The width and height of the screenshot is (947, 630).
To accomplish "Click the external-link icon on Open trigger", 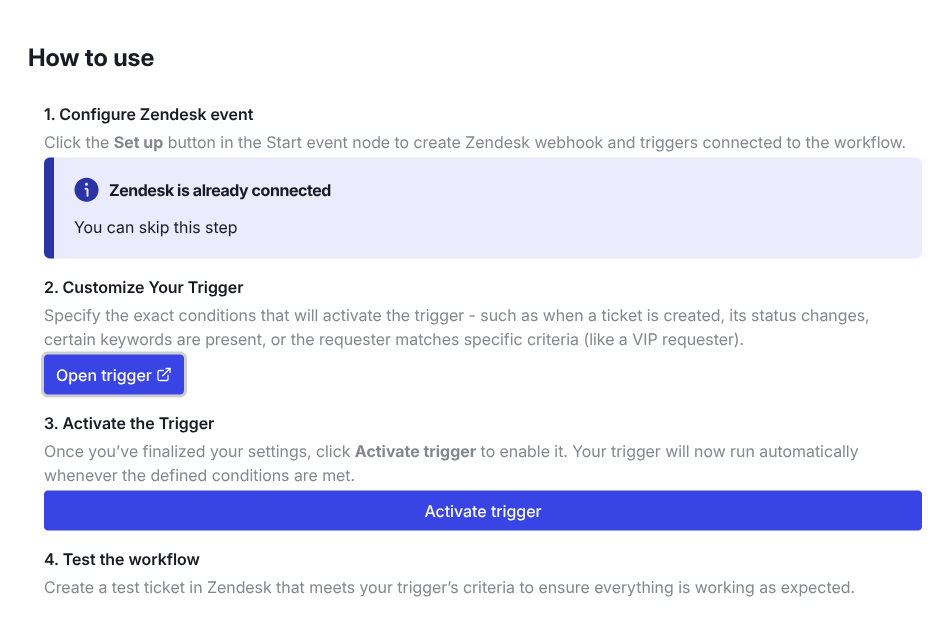I will point(163,375).
